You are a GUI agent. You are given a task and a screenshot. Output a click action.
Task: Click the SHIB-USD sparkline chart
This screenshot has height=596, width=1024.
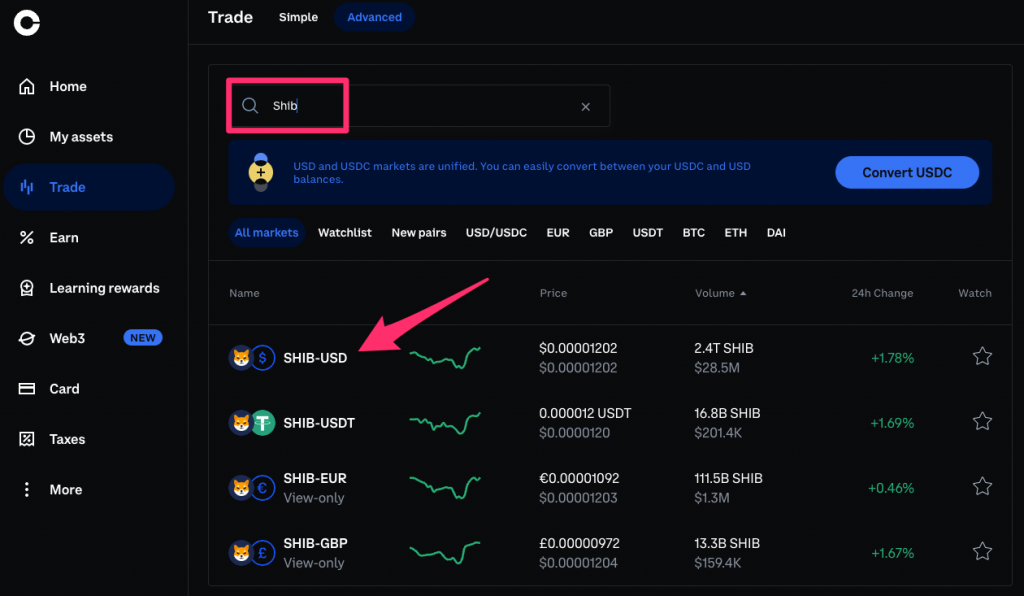pyautogui.click(x=445, y=358)
